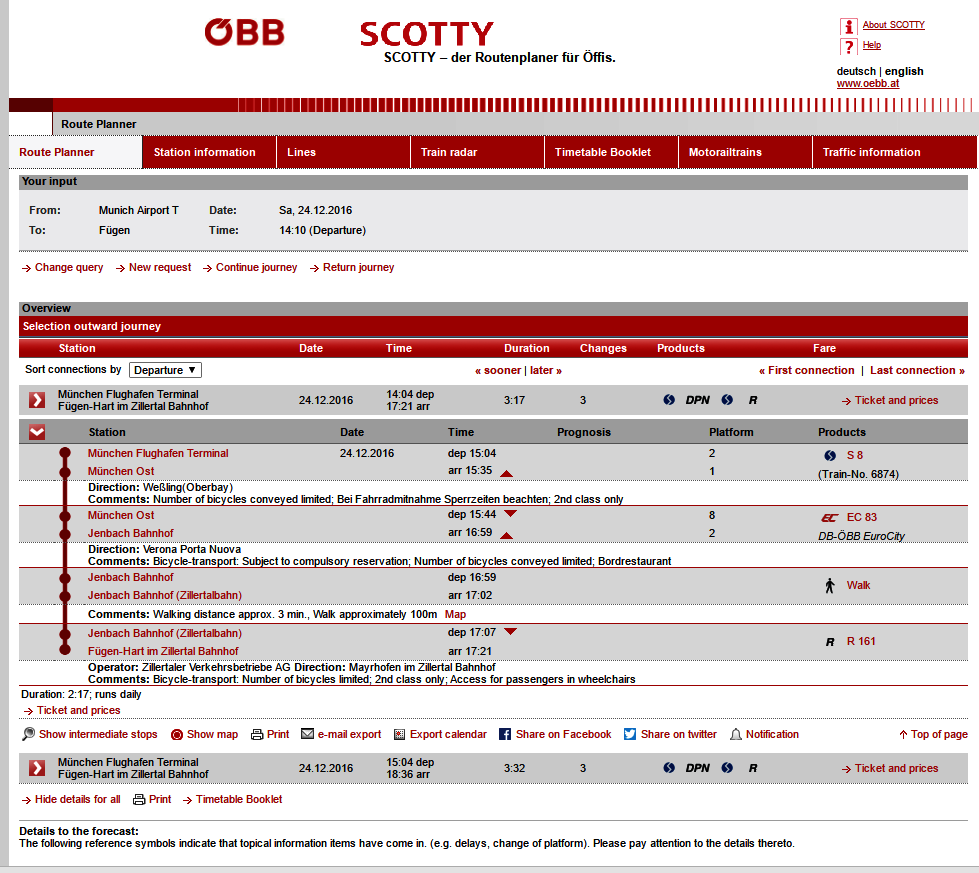This screenshot has height=873, width=979.
Task: Open www.oebb.at website link
Action: point(868,84)
